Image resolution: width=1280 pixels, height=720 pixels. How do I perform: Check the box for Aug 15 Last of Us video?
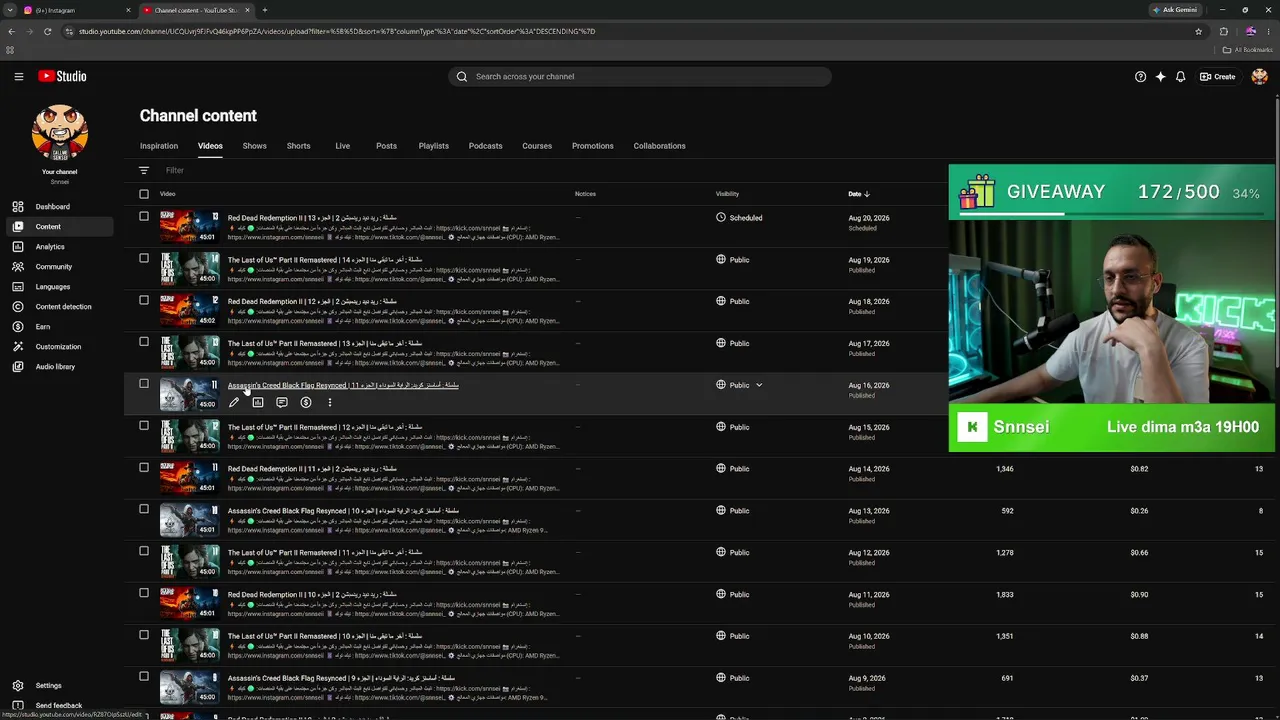(x=144, y=426)
